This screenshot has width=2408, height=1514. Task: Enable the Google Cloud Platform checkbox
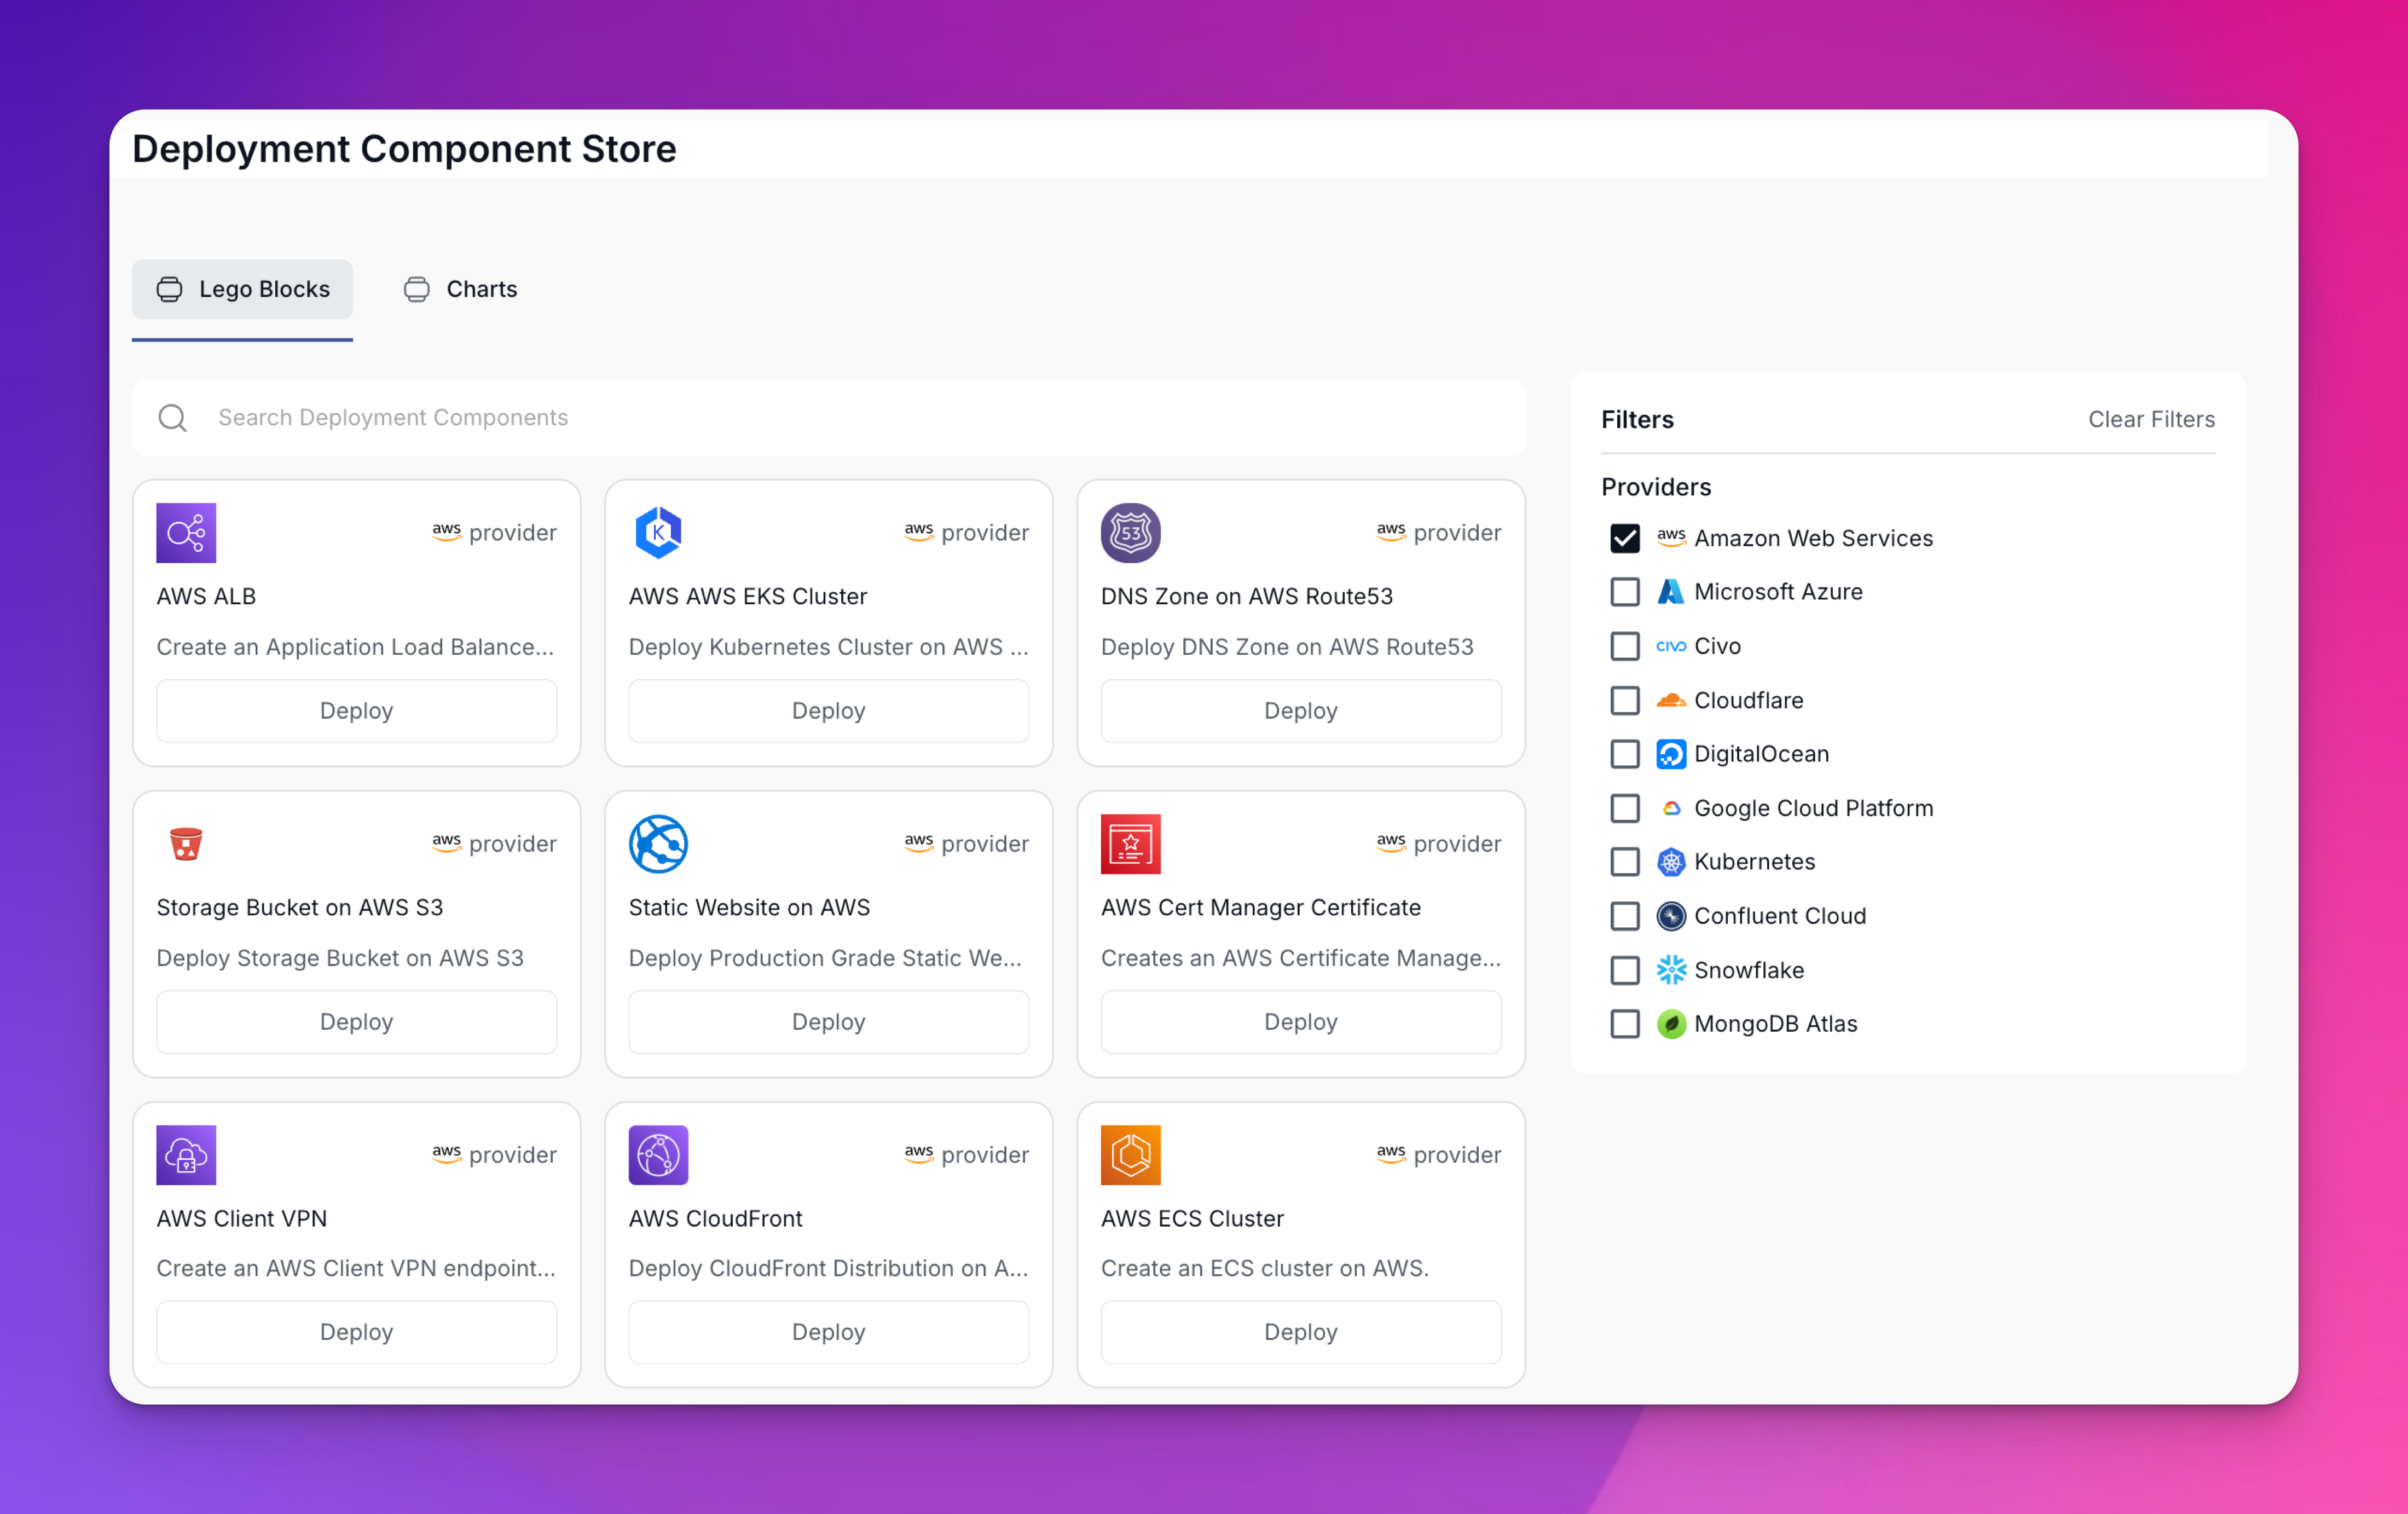click(x=1624, y=808)
